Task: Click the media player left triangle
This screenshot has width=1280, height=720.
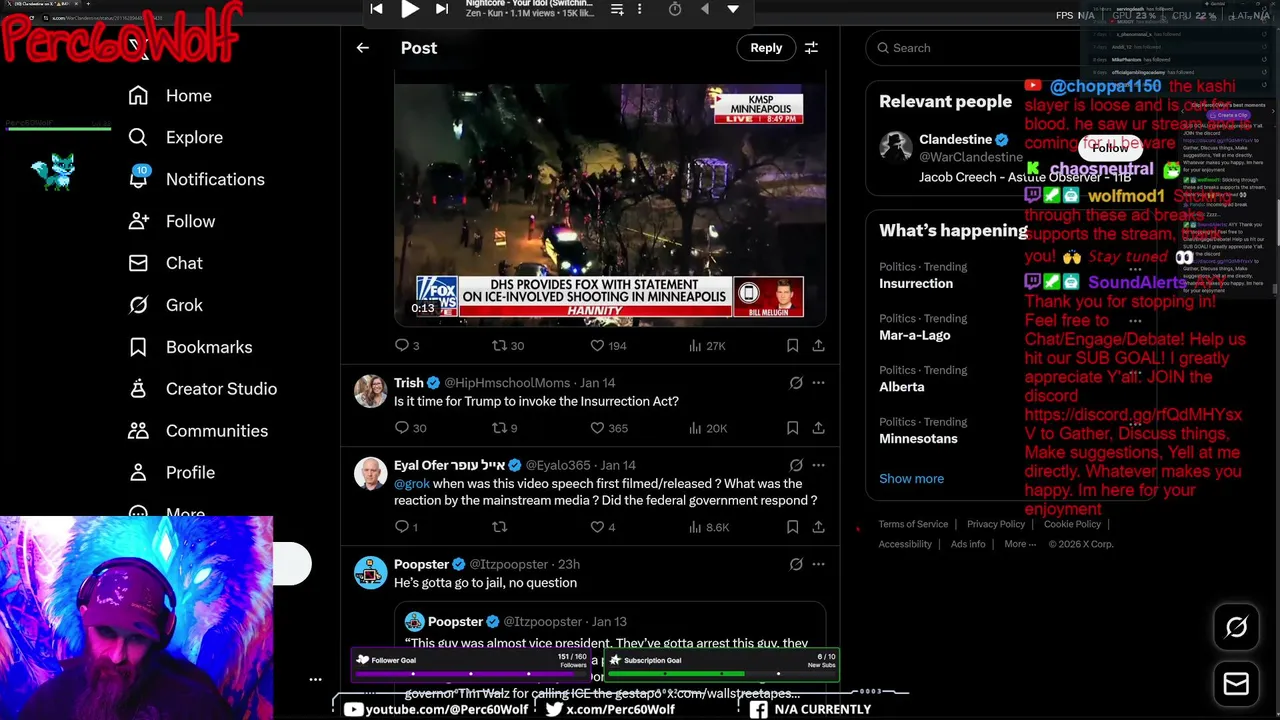Action: tap(704, 9)
